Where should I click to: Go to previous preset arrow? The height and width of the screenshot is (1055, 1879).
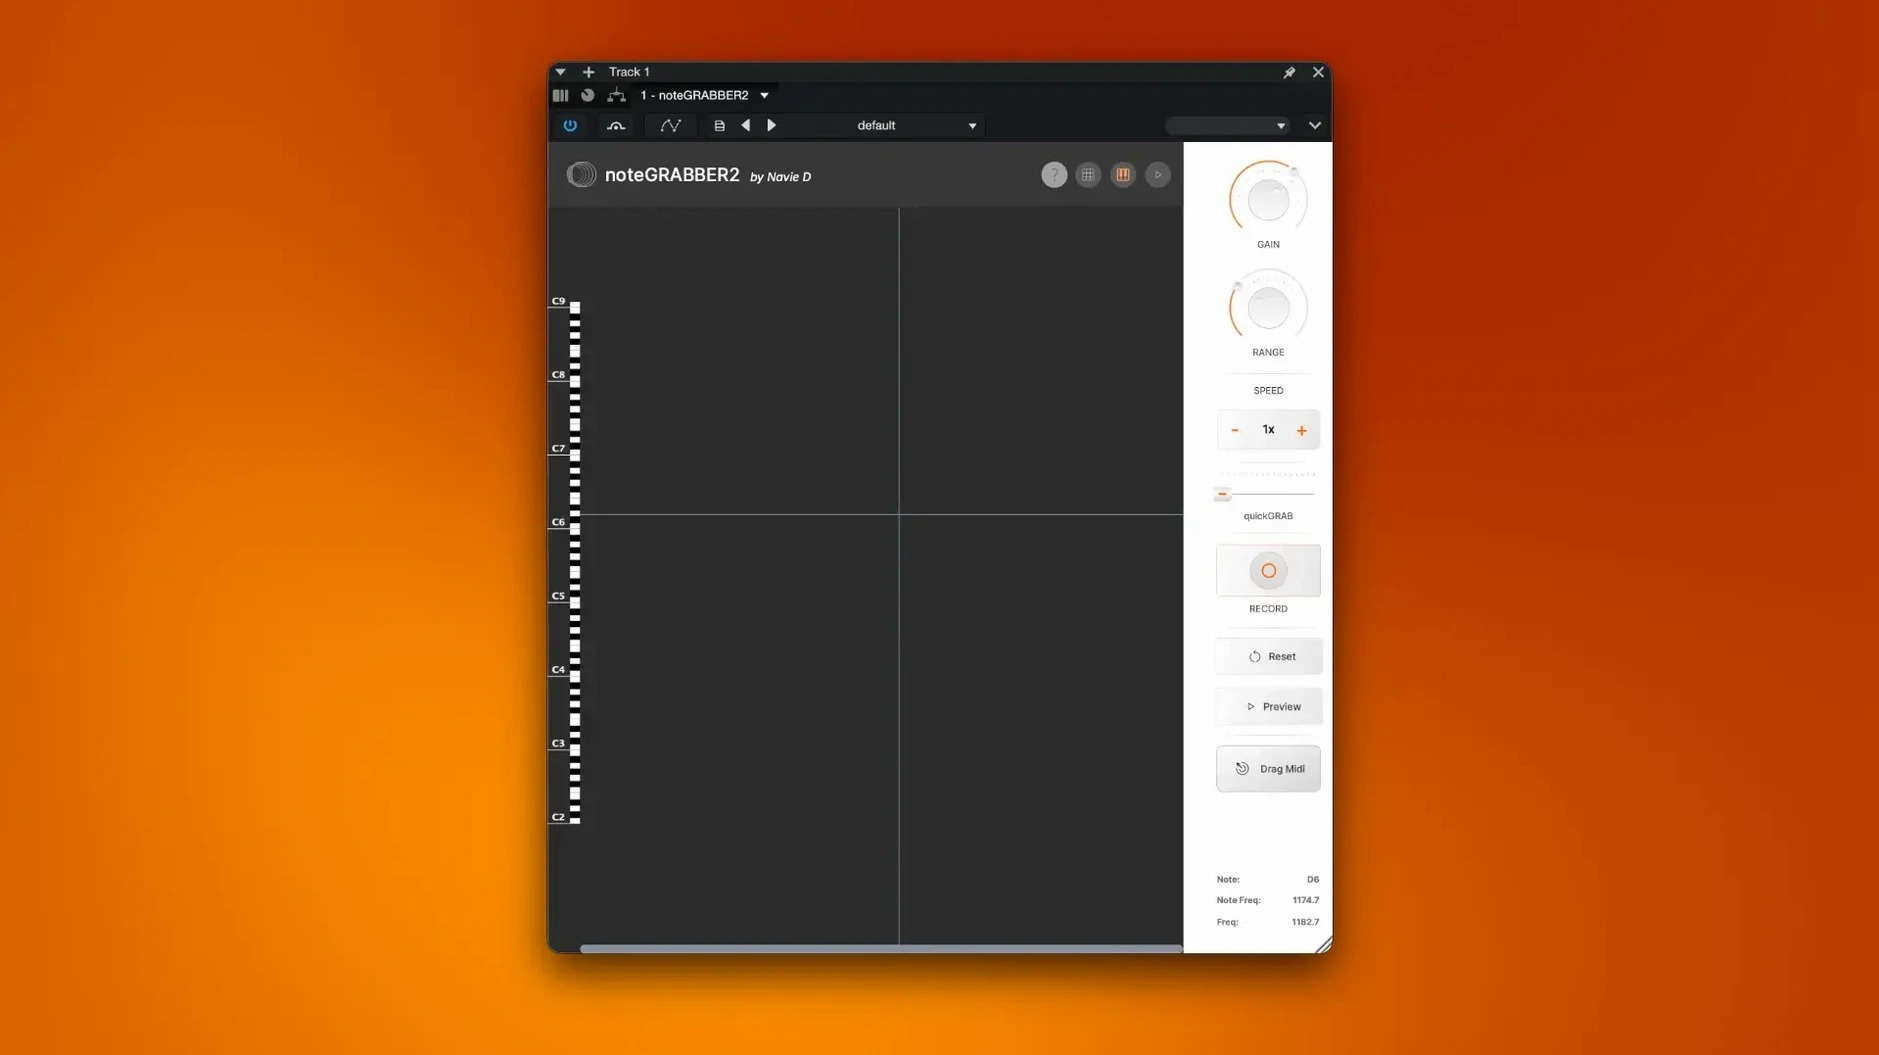coord(746,125)
